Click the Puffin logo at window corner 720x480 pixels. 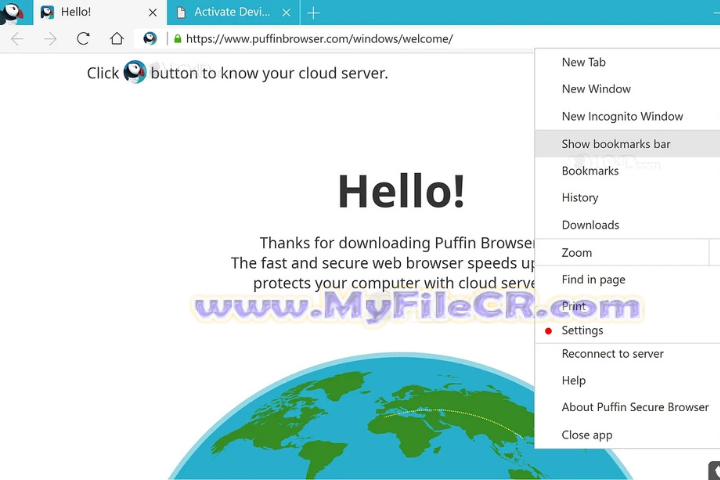pyautogui.click(x=12, y=12)
